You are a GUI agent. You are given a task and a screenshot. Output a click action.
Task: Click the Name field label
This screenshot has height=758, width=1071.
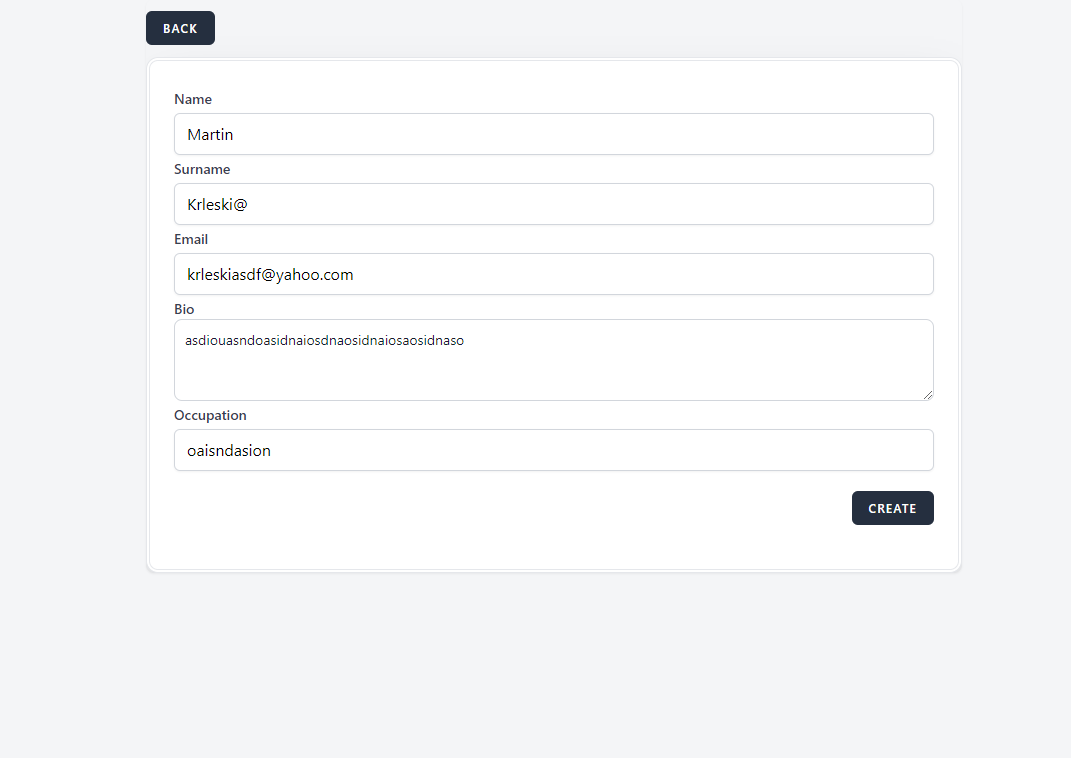(x=193, y=99)
